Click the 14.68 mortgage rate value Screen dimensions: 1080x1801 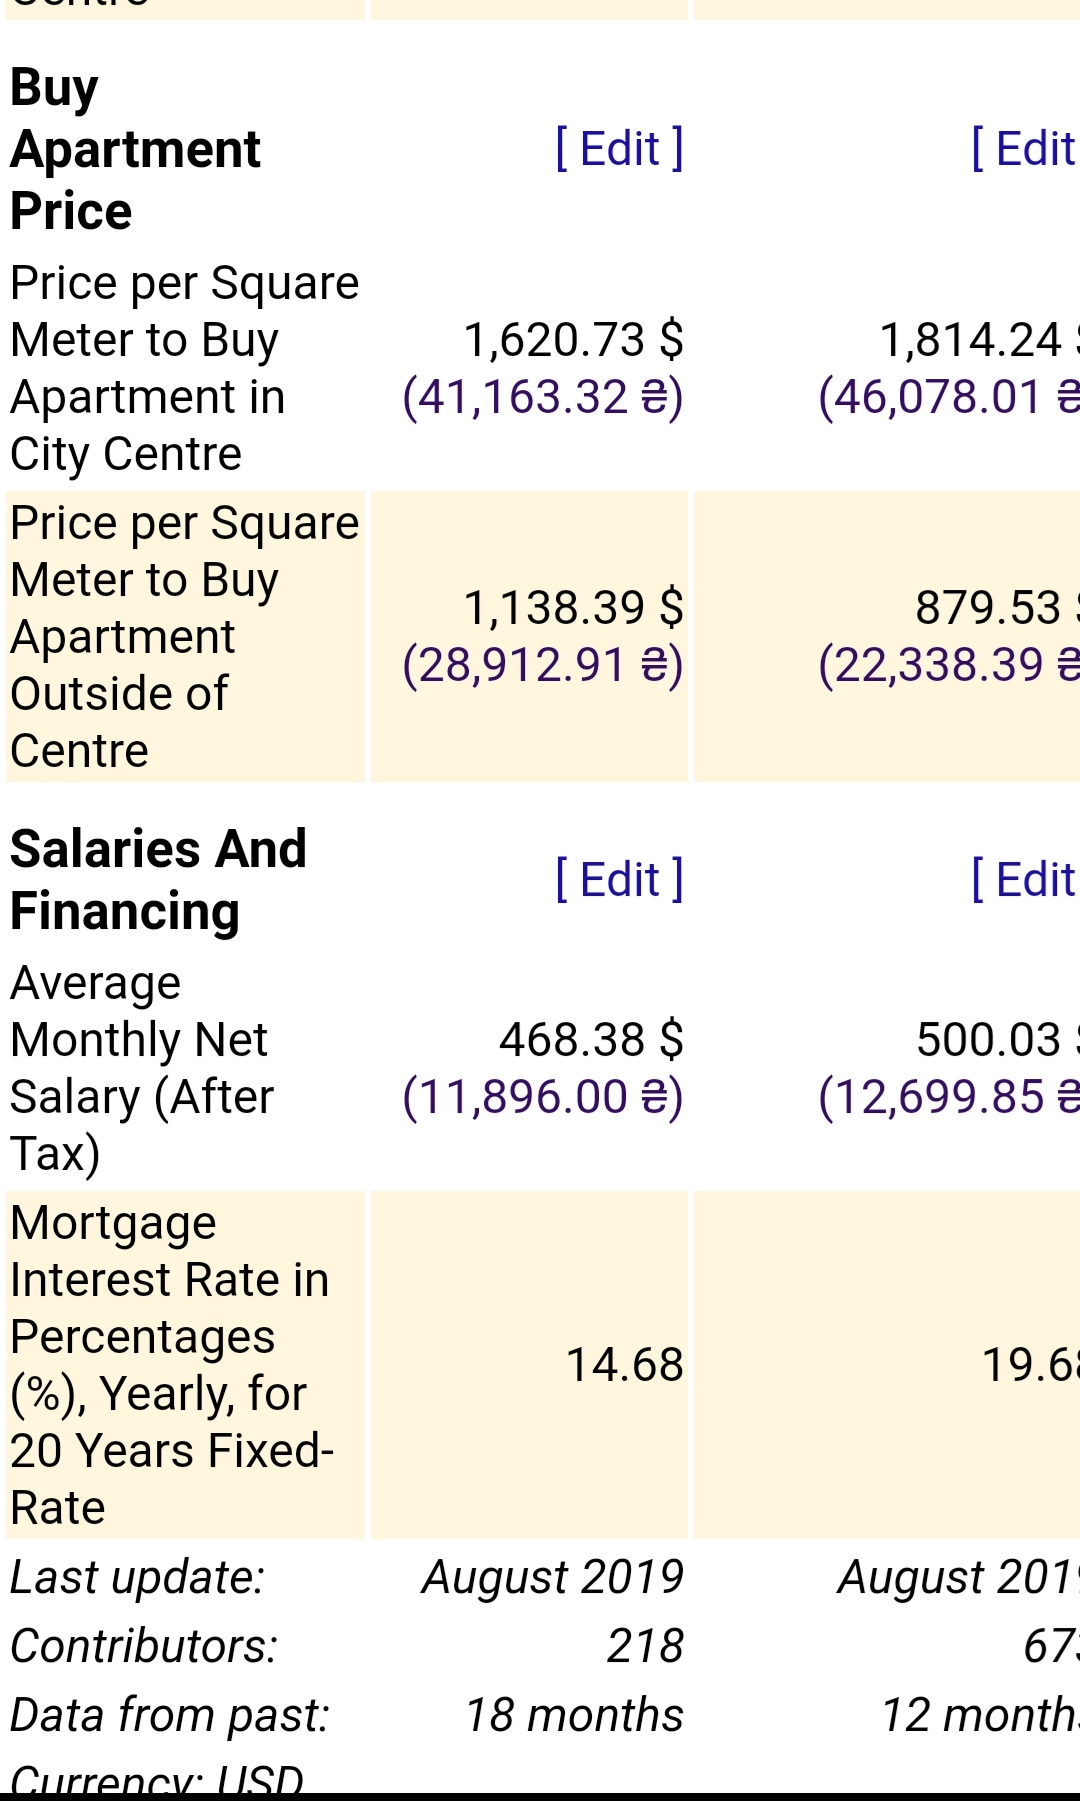624,1365
